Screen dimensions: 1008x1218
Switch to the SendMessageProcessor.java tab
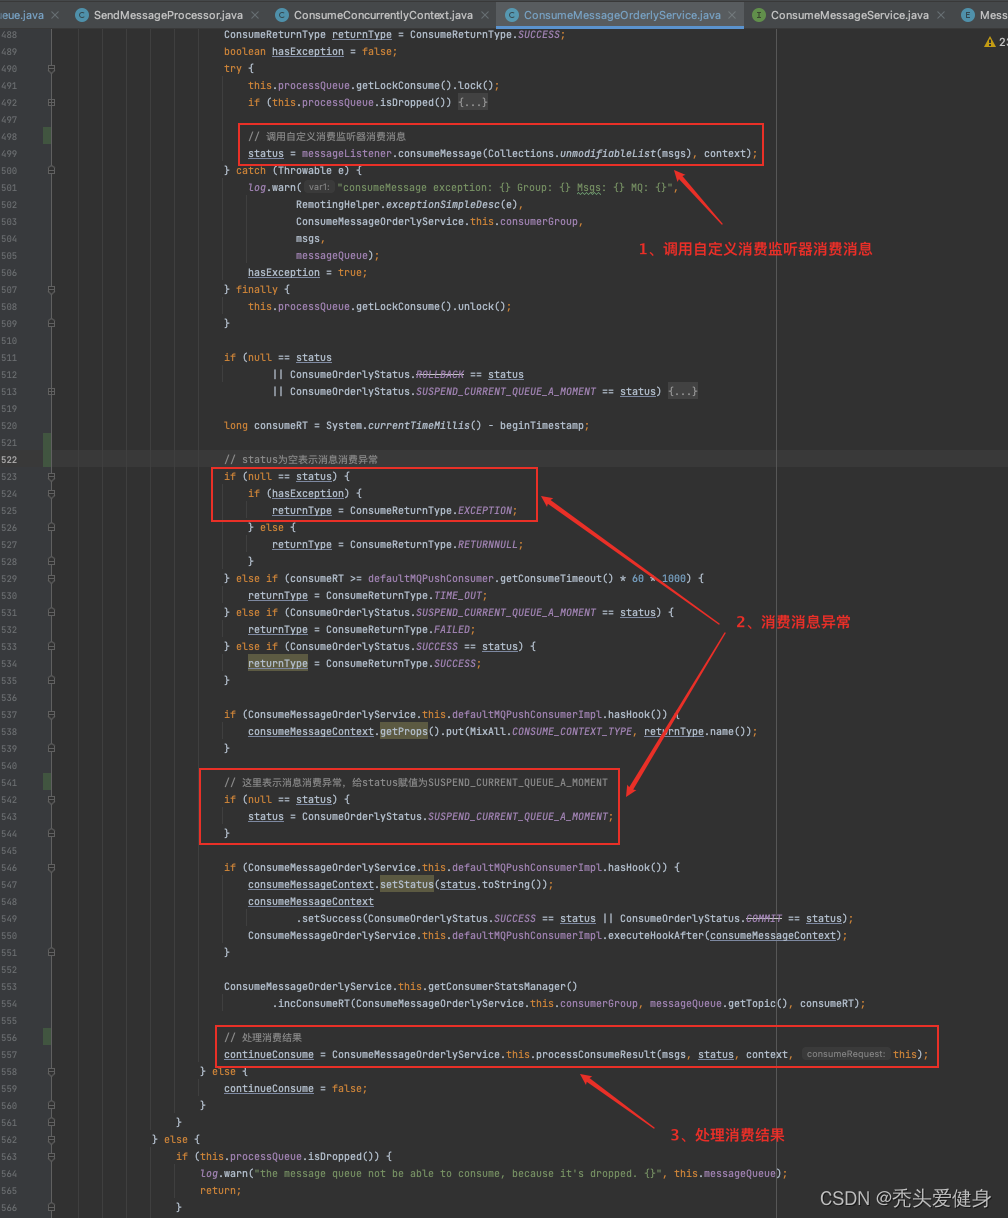click(167, 15)
